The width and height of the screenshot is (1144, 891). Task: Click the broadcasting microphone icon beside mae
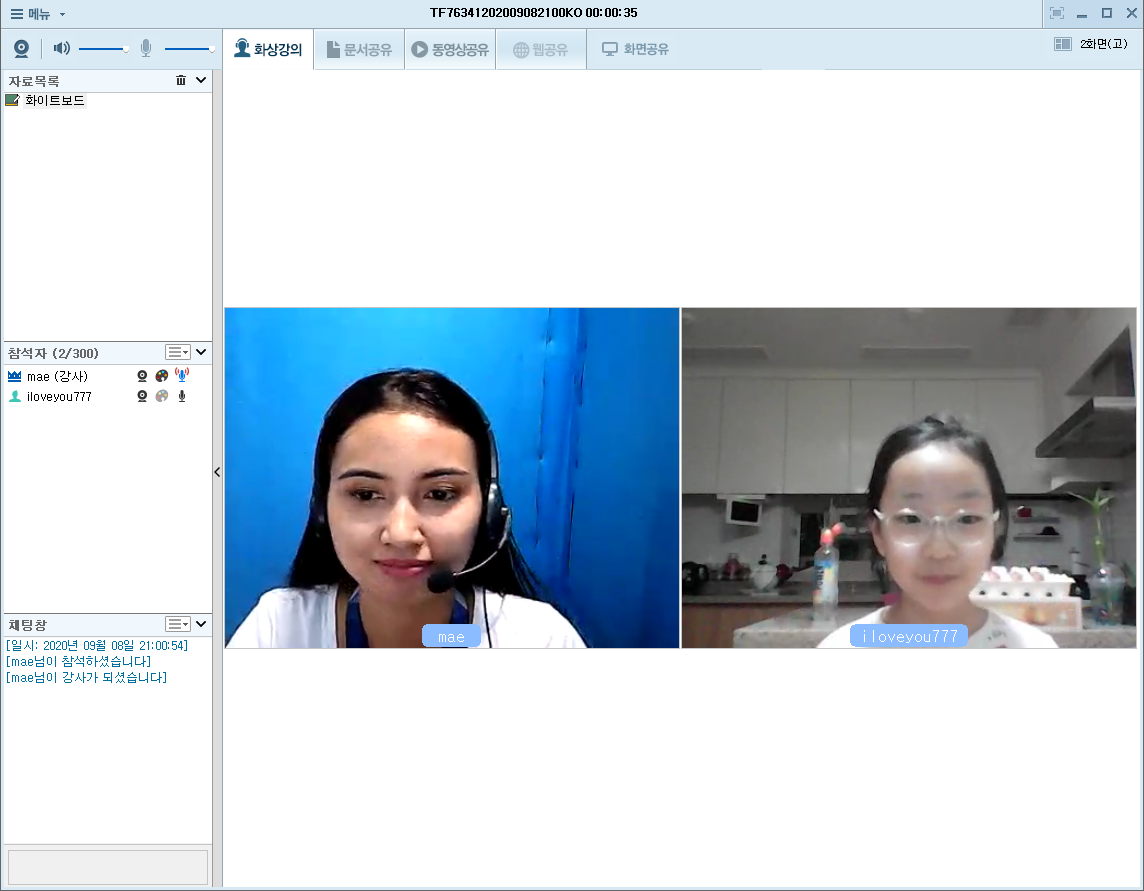[x=182, y=376]
